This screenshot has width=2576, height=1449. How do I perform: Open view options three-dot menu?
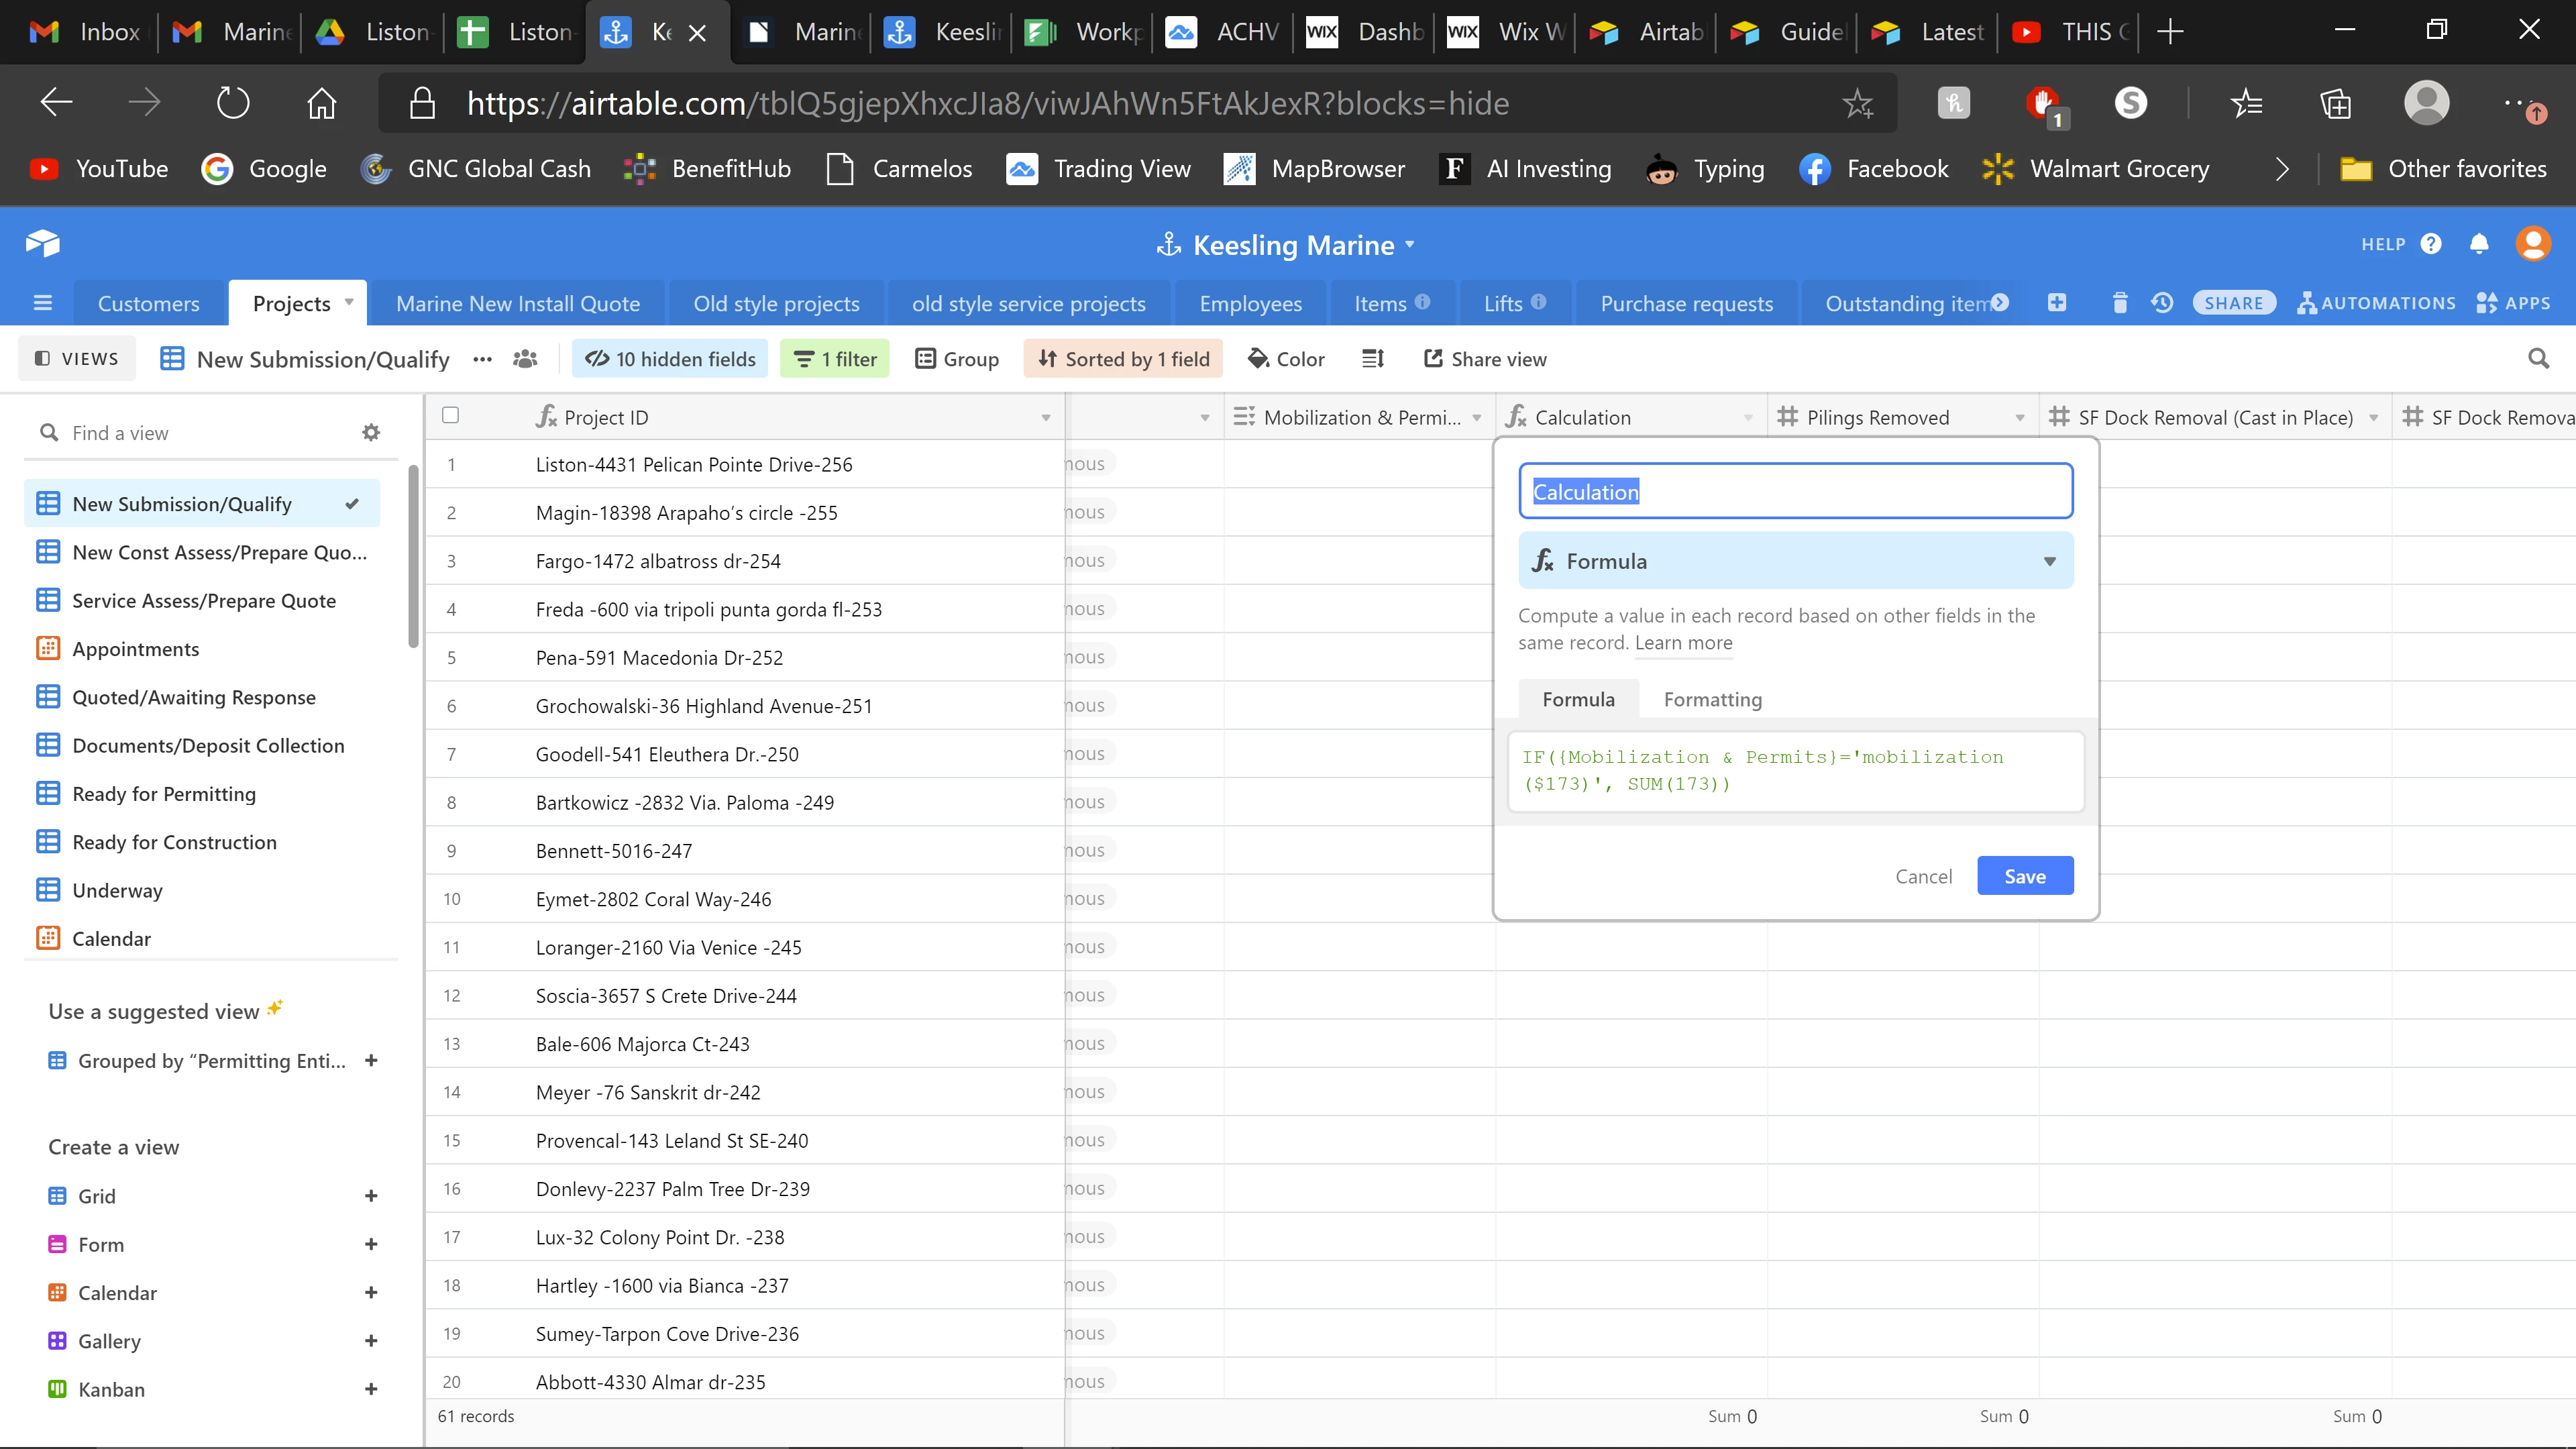pyautogui.click(x=483, y=359)
